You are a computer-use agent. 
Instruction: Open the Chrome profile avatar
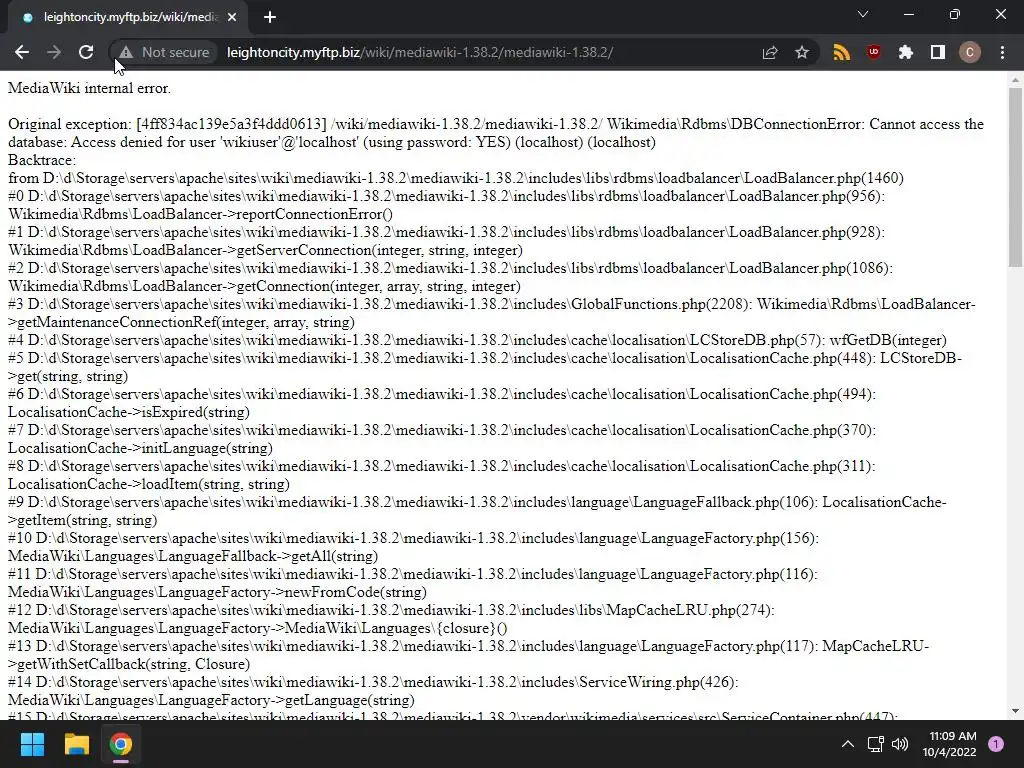click(x=970, y=52)
